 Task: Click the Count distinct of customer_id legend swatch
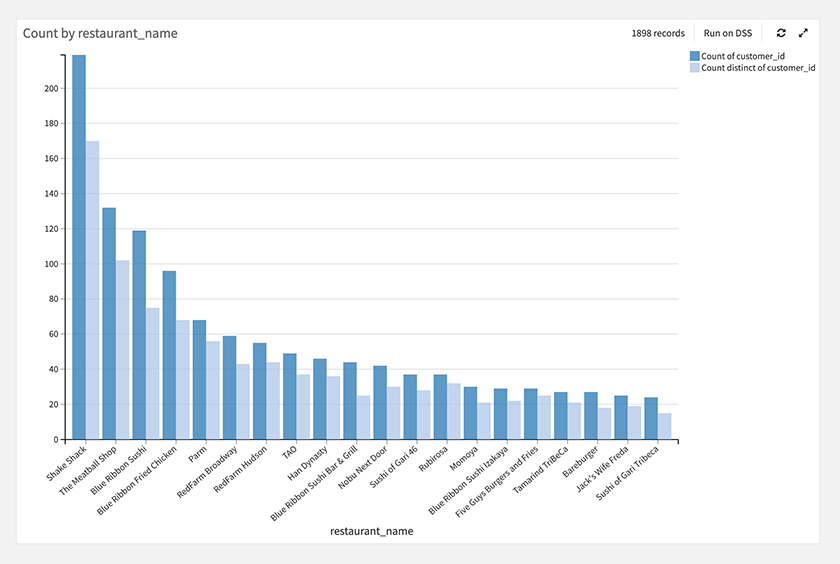point(694,67)
